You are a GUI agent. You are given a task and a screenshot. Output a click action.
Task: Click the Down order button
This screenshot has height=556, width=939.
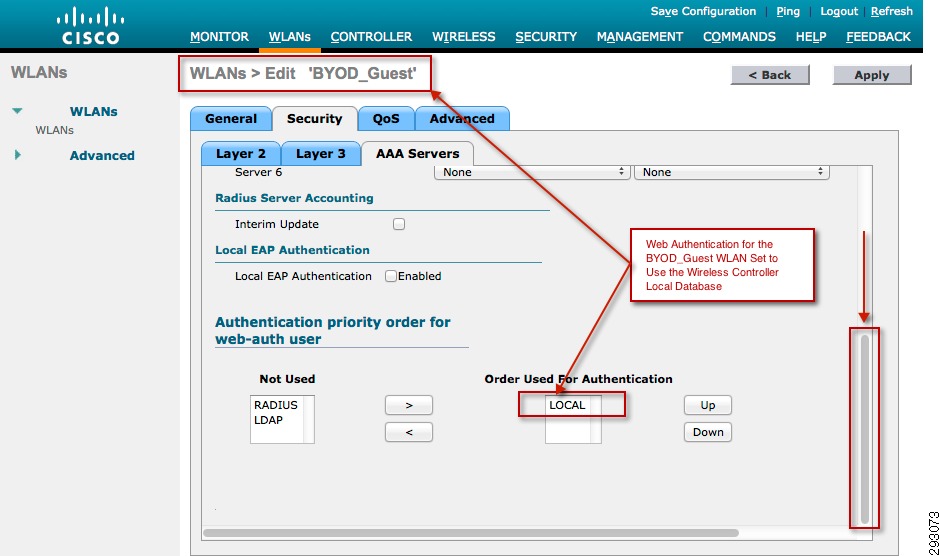(x=708, y=432)
